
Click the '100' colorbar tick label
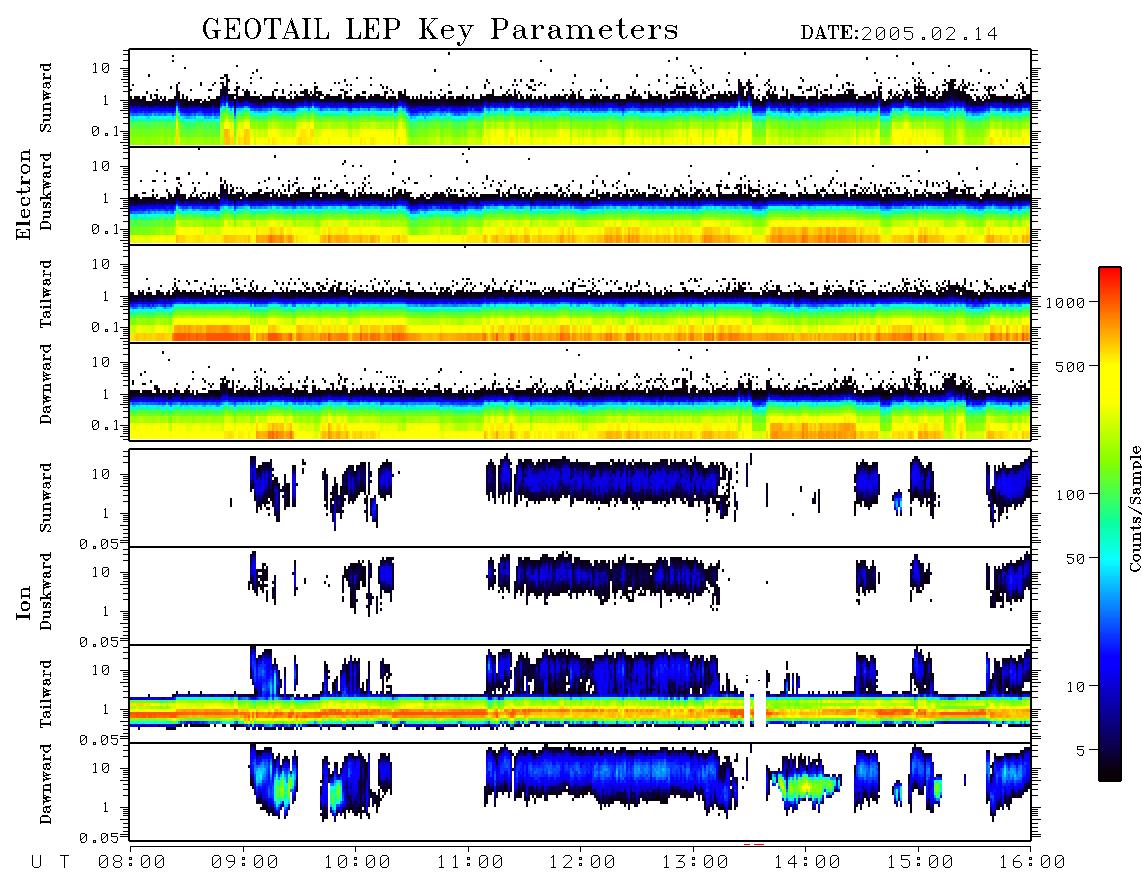(1071, 495)
